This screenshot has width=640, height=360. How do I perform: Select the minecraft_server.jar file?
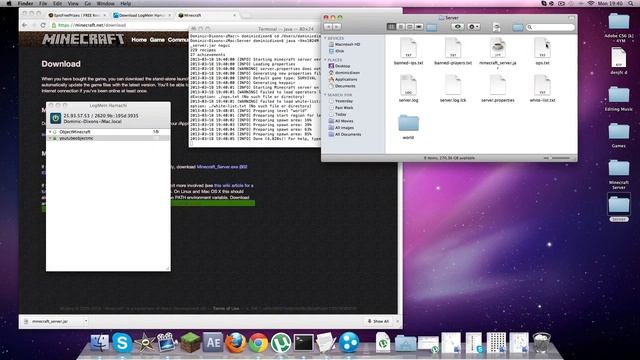[x=498, y=52]
